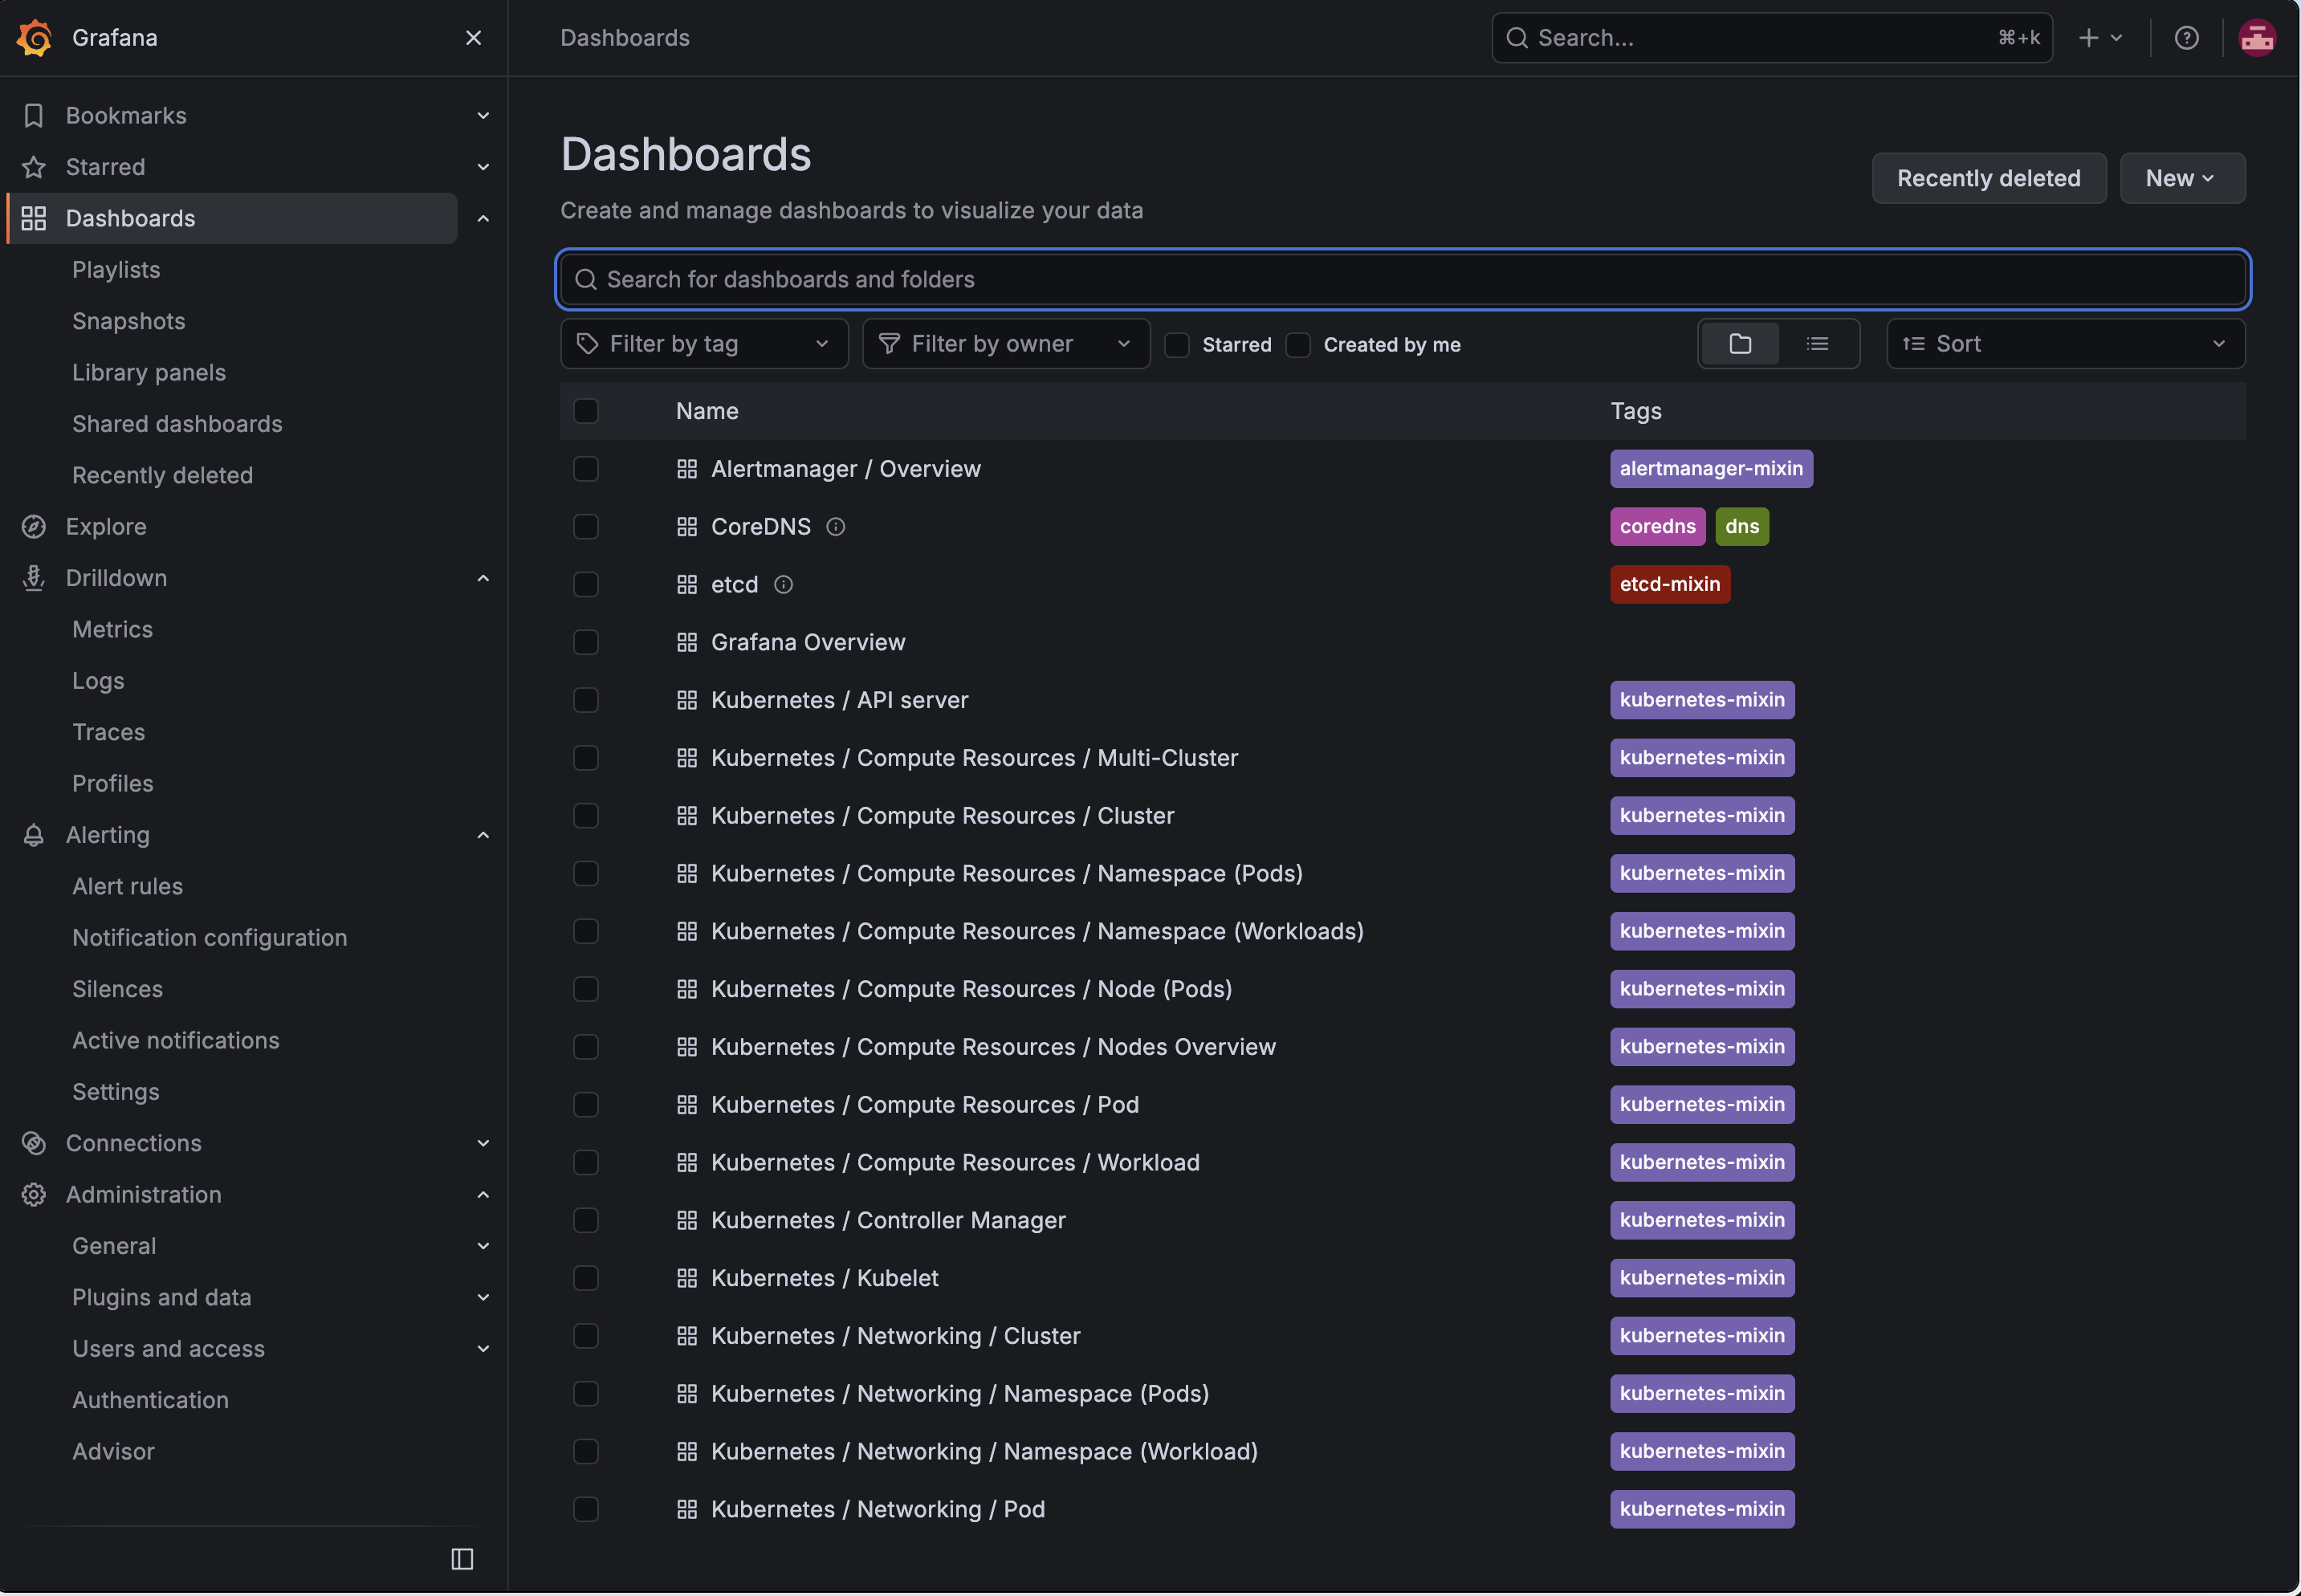Click the green dns tag
2301x1596 pixels.
click(x=1742, y=527)
